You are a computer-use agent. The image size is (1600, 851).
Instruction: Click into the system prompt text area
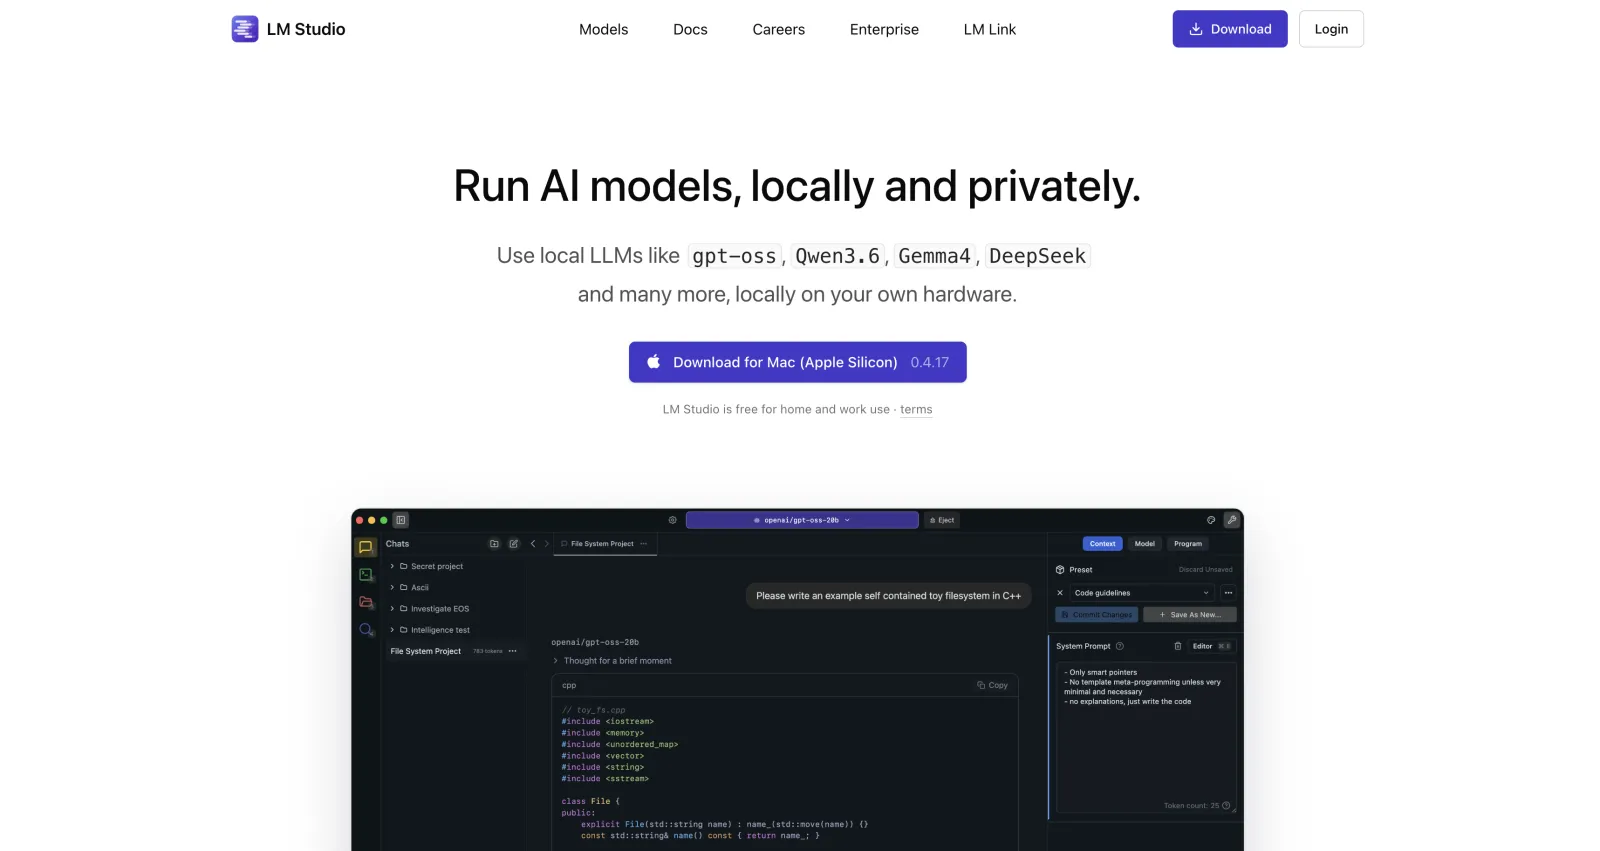point(1147,738)
